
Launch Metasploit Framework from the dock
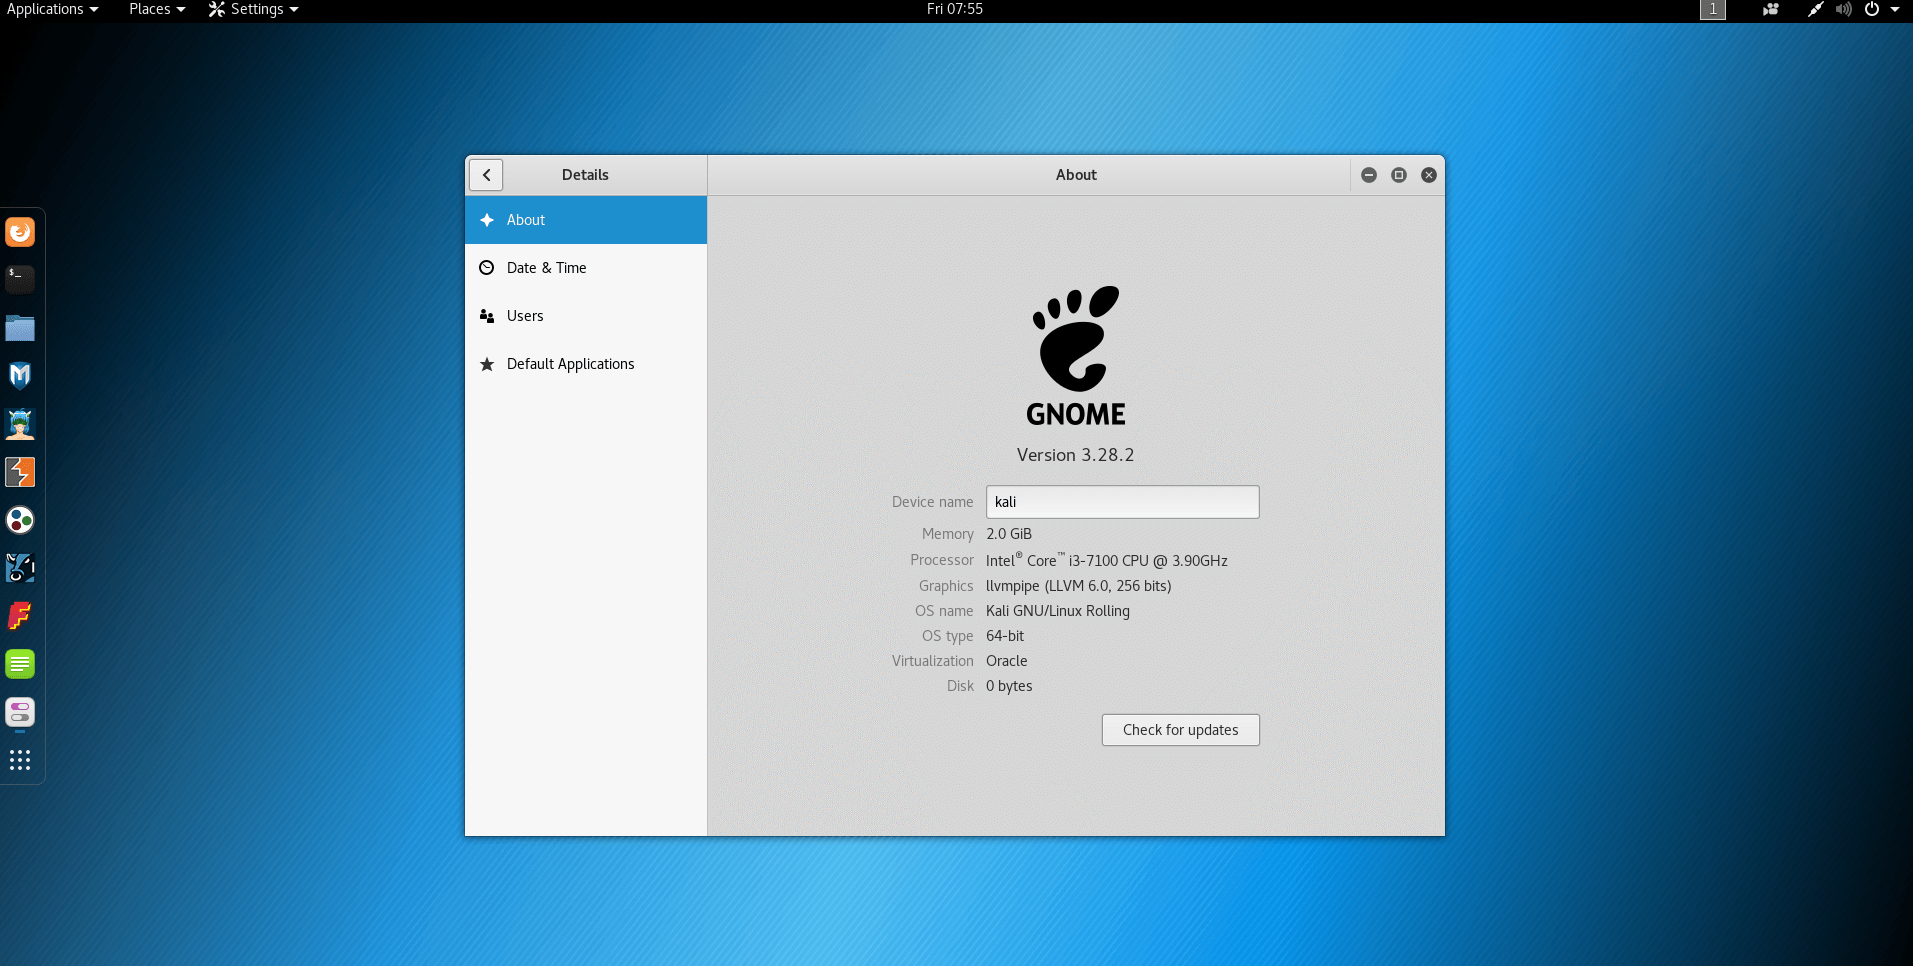[x=20, y=375]
